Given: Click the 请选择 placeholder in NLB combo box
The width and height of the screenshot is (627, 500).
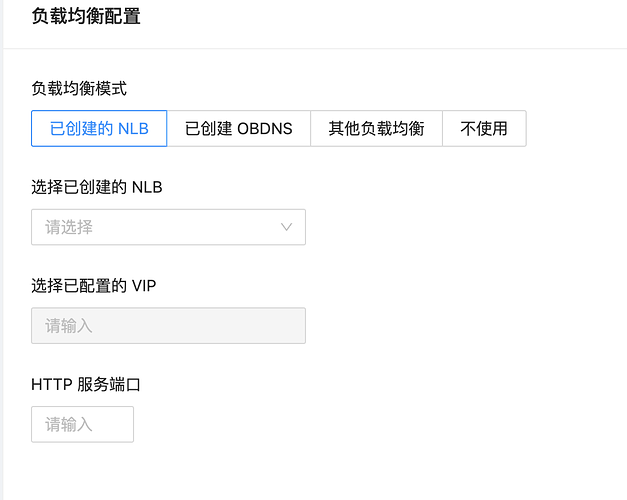Looking at the screenshot, I should pyautogui.click(x=69, y=227).
